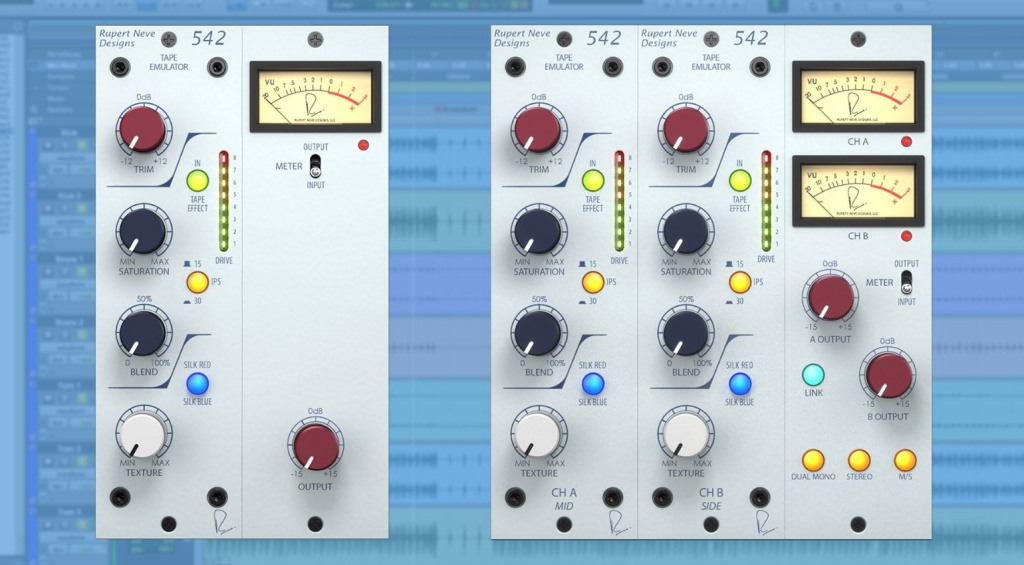
Task: Click Rupert Neve Designs logo on mono plugin
Action: (127, 39)
